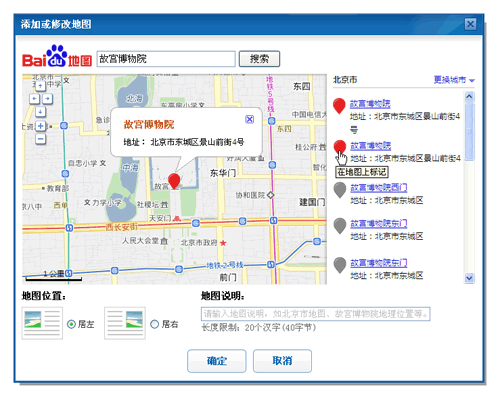500x399 pixels.
Task: Click the 协和医院 label on the map
Action: pyautogui.click(x=250, y=195)
